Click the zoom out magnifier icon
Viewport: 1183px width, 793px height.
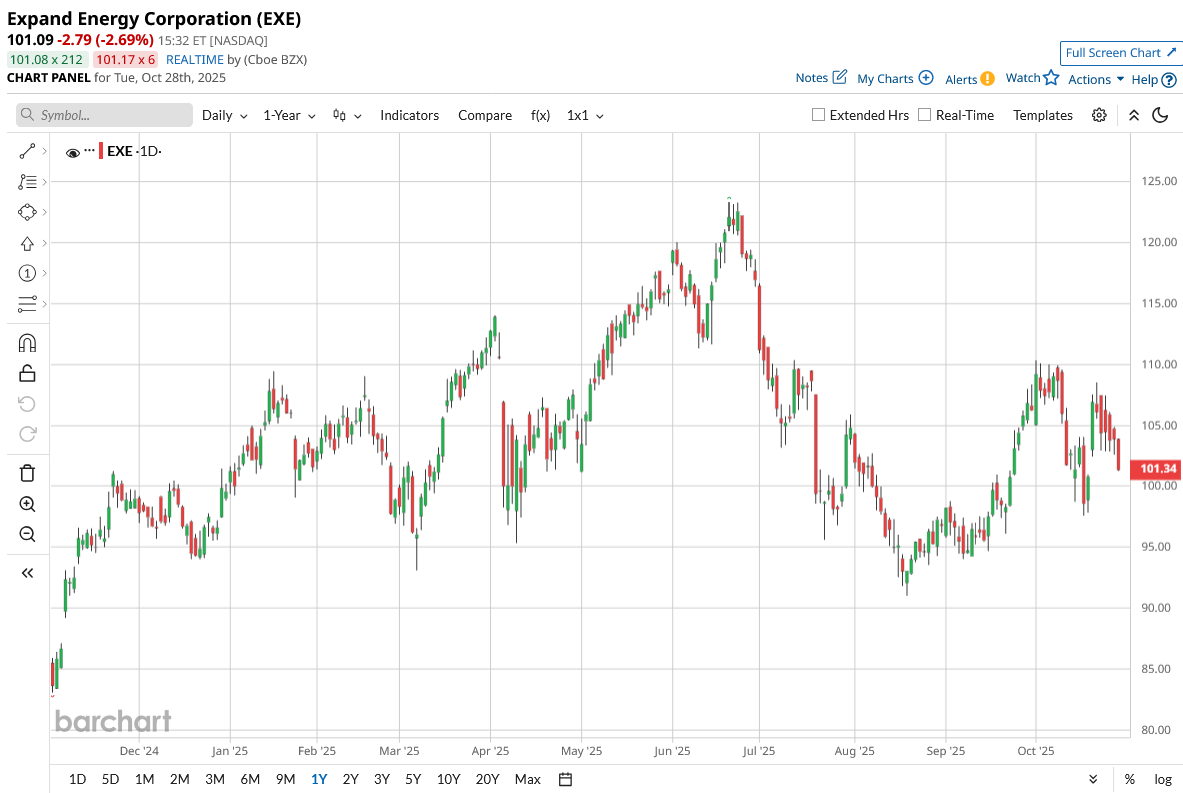(27, 534)
